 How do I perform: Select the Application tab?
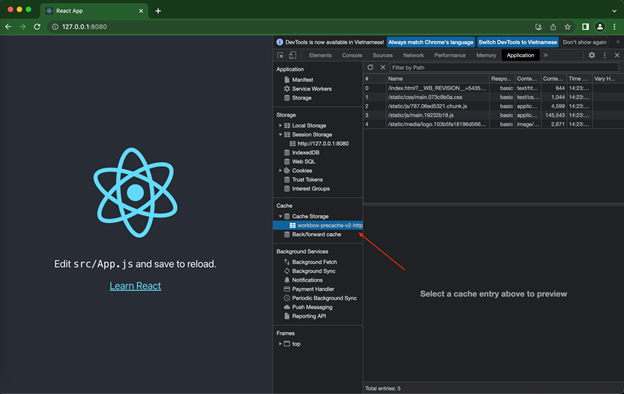click(x=521, y=55)
